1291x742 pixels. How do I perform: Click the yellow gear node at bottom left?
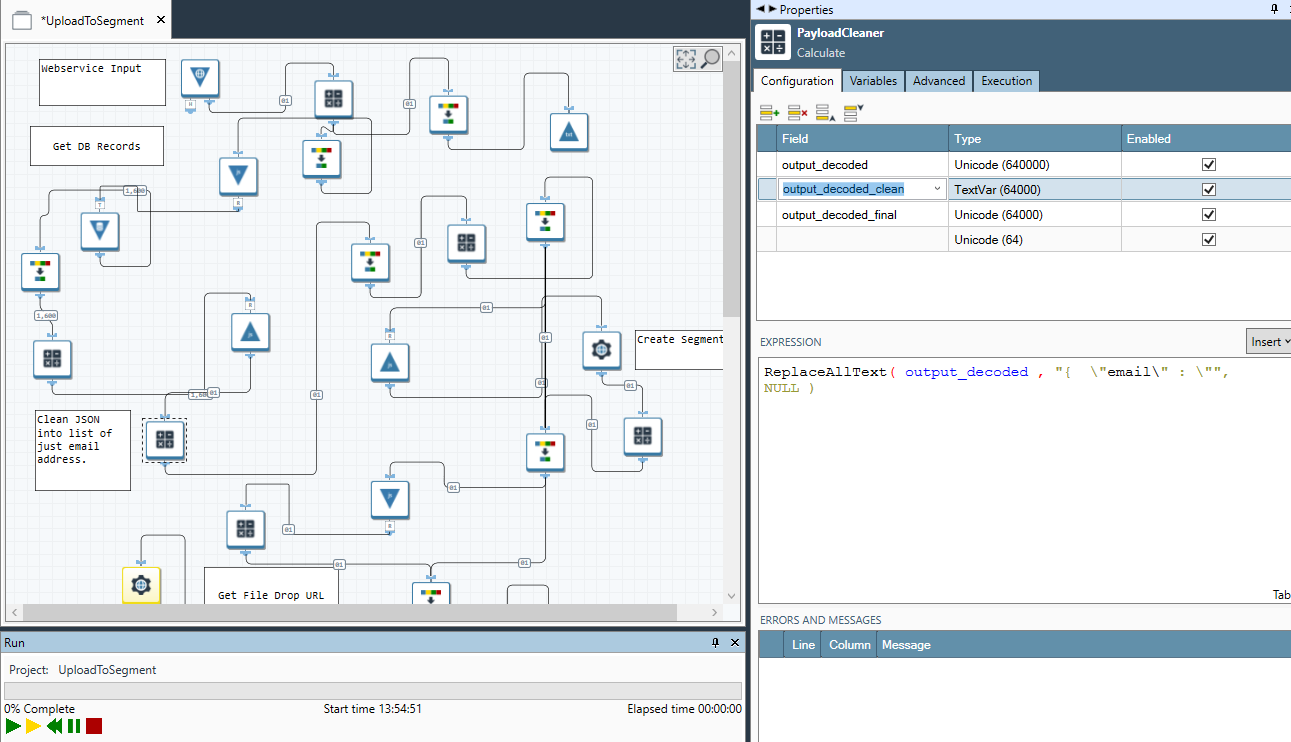(x=141, y=584)
